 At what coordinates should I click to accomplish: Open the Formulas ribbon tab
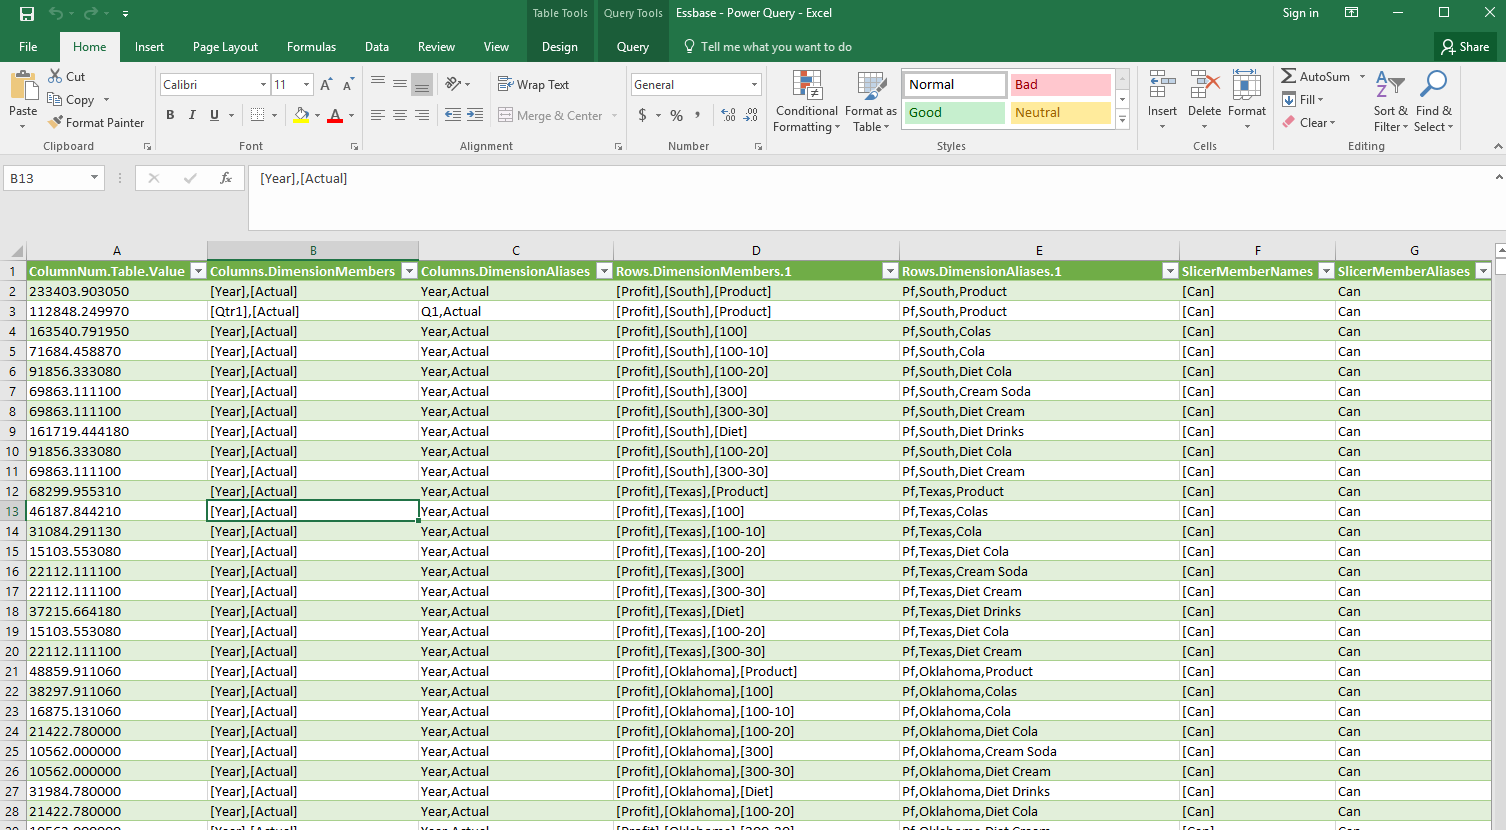(311, 46)
